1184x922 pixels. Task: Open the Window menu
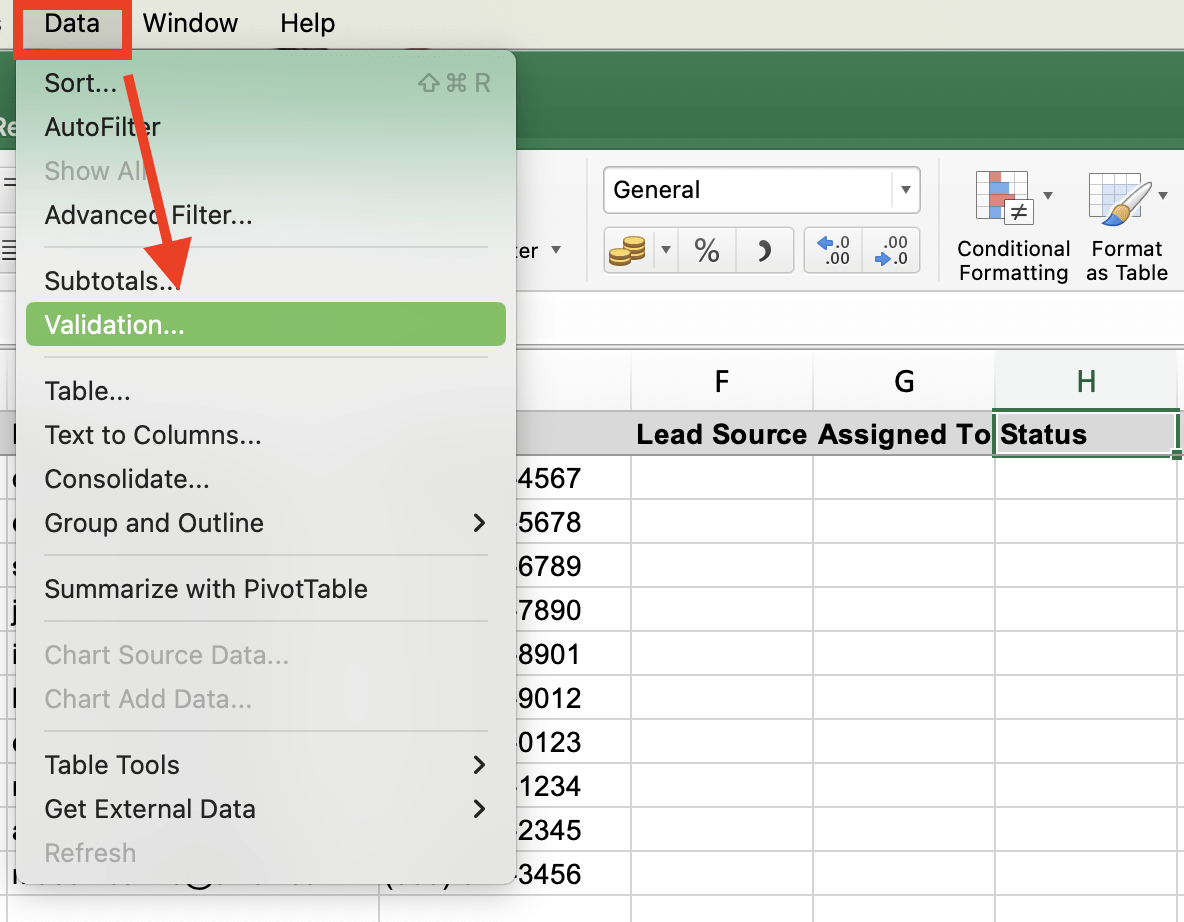click(190, 23)
